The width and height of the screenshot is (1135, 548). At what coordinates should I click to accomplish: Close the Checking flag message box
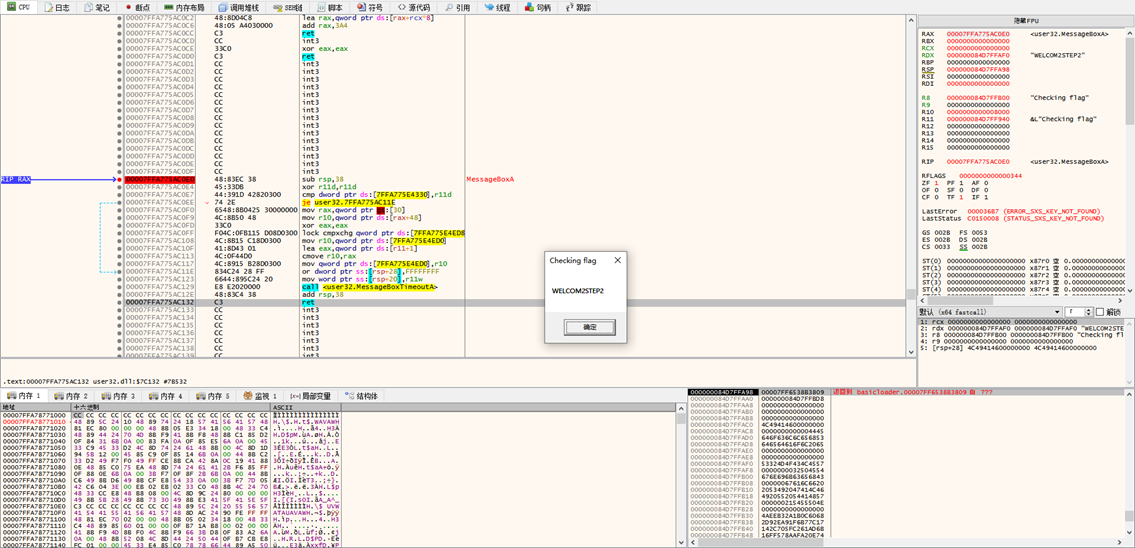click(x=617, y=260)
